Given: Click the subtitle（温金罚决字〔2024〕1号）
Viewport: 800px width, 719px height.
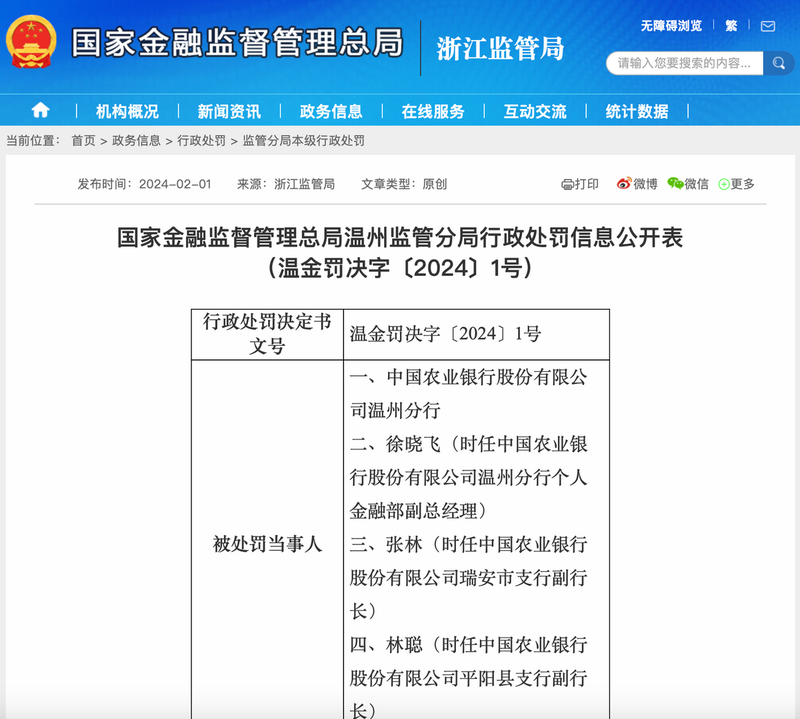Looking at the screenshot, I should click(400, 268).
